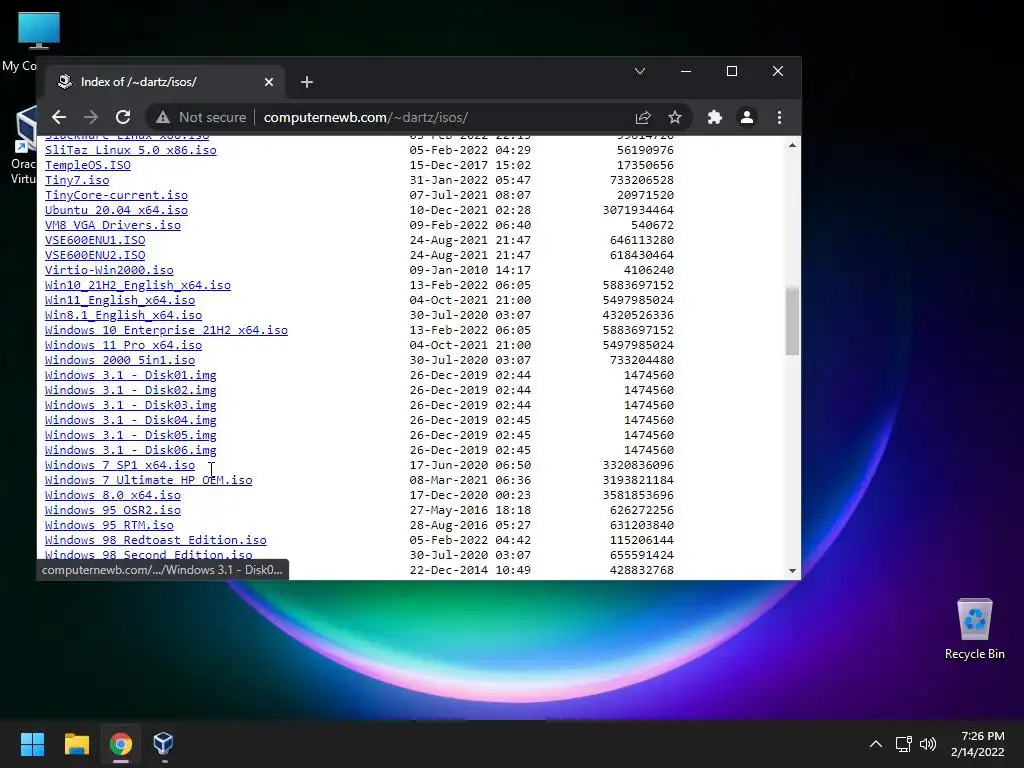Open Windows_3.1_-_Disk02.img link
This screenshot has width=1024, height=768.
tap(131, 391)
